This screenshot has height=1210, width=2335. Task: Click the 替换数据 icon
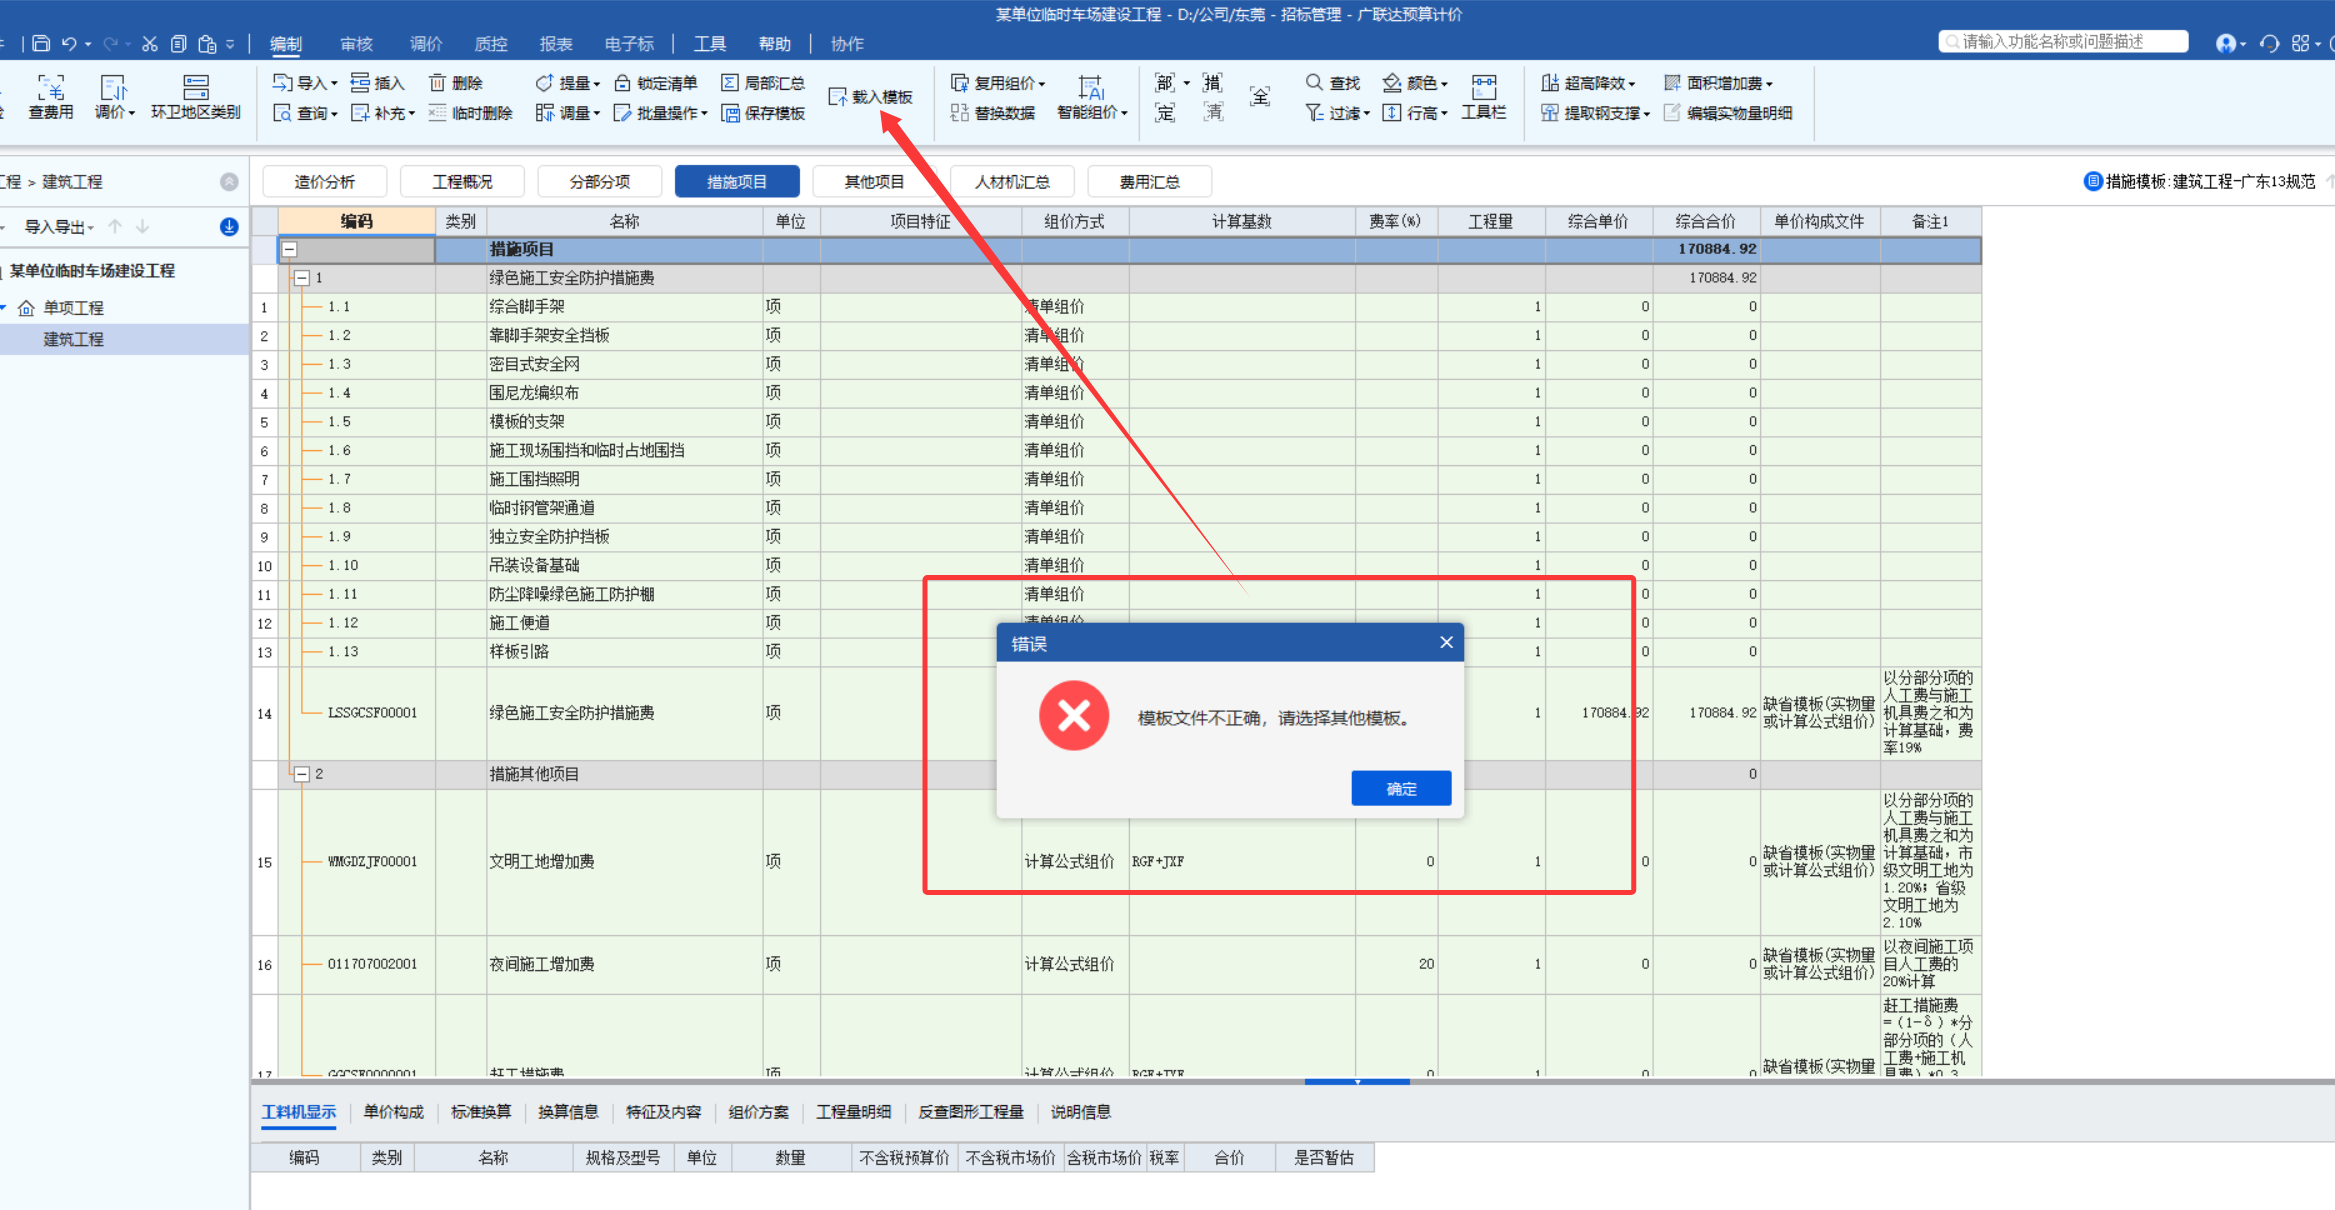click(x=959, y=113)
